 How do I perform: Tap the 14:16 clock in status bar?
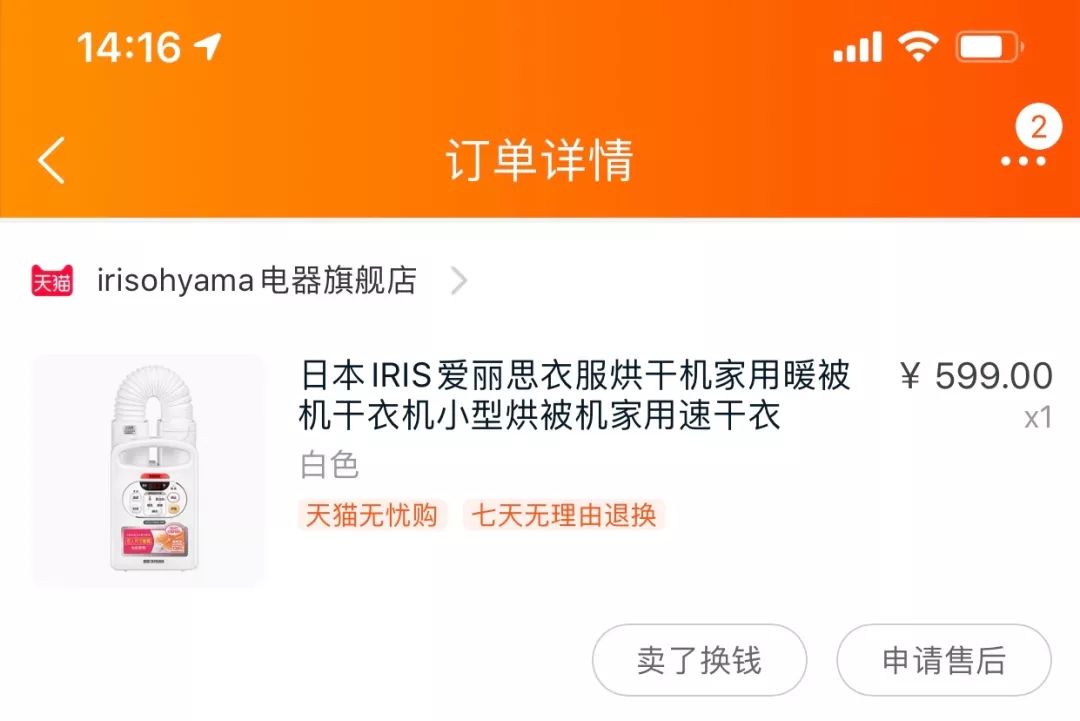click(129, 48)
